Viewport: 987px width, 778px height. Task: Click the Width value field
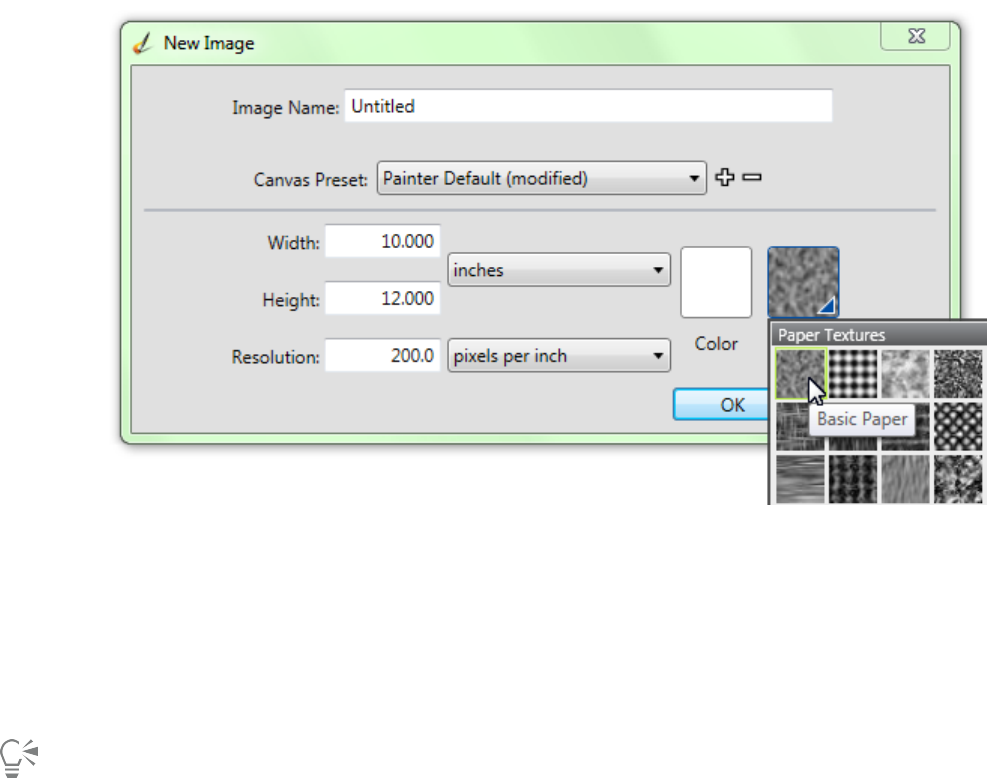pos(382,241)
